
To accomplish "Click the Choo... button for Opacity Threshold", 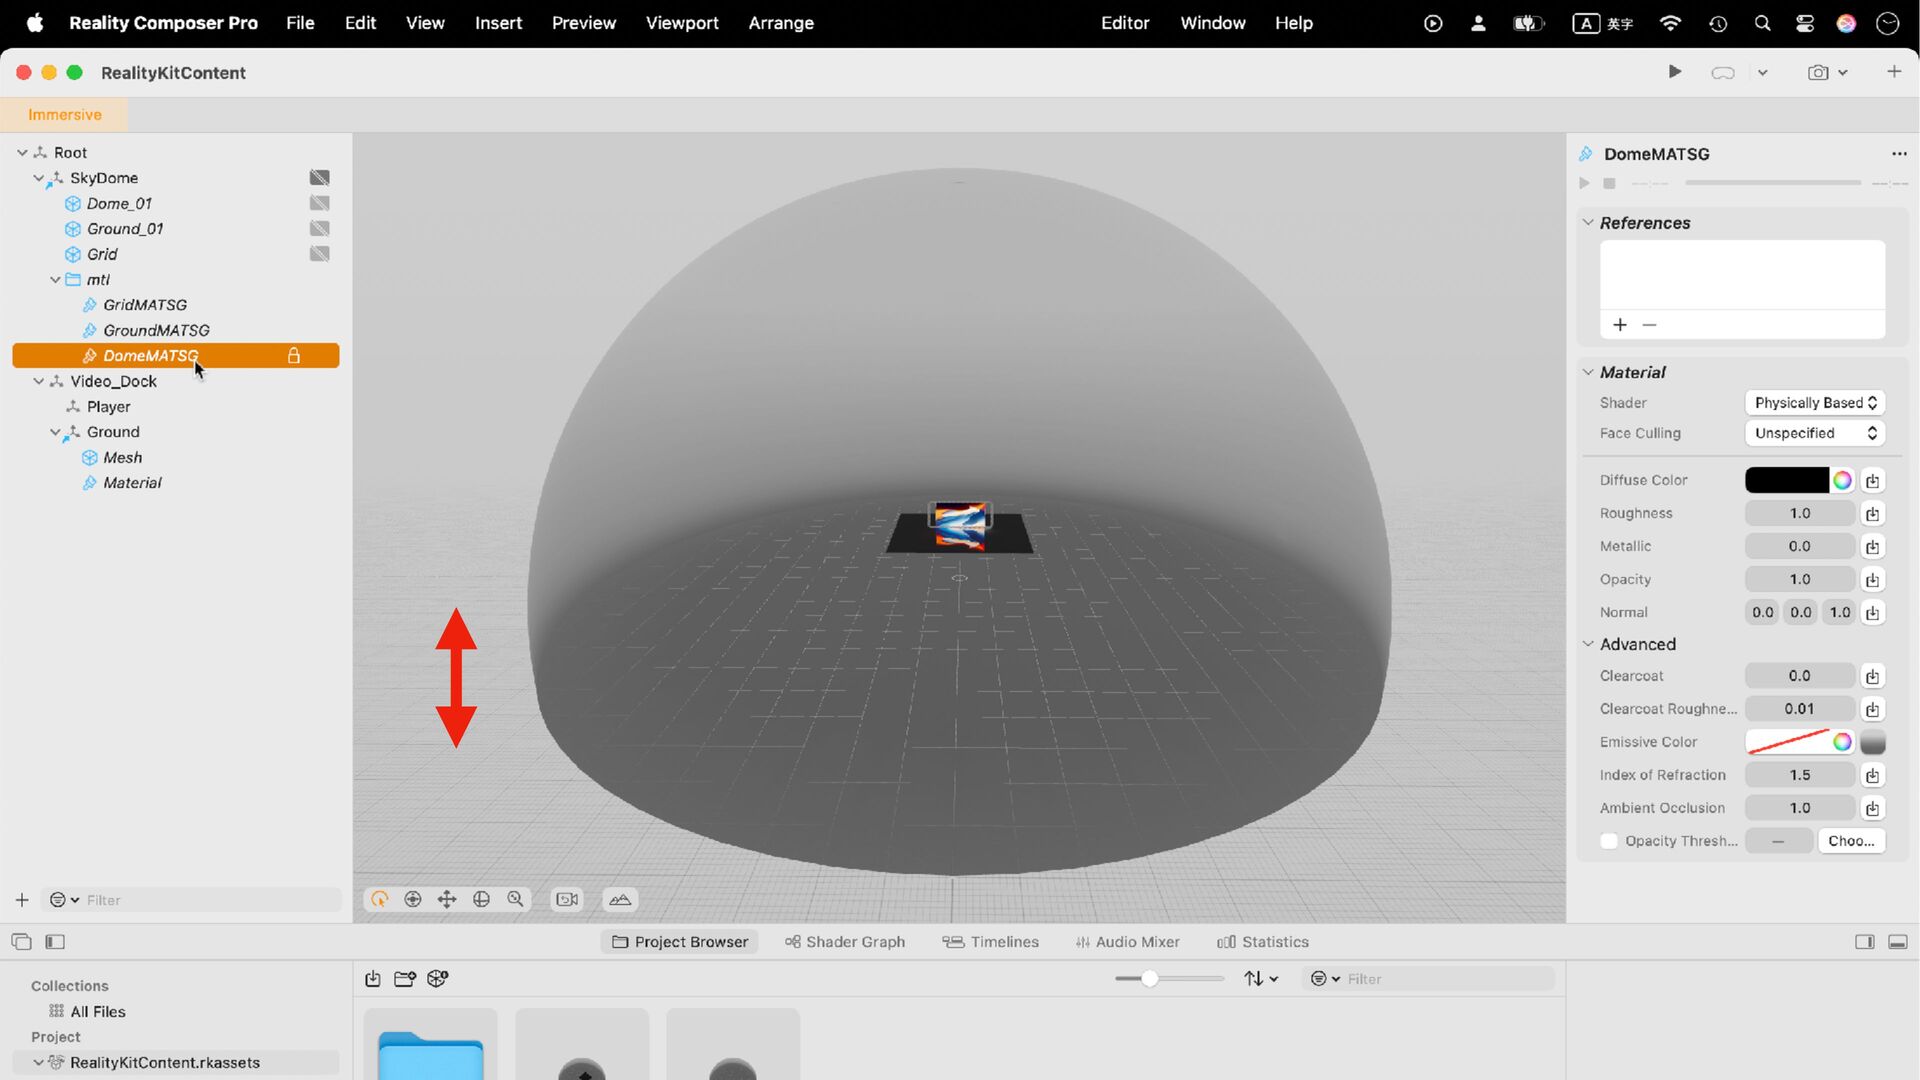I will pyautogui.click(x=1851, y=841).
